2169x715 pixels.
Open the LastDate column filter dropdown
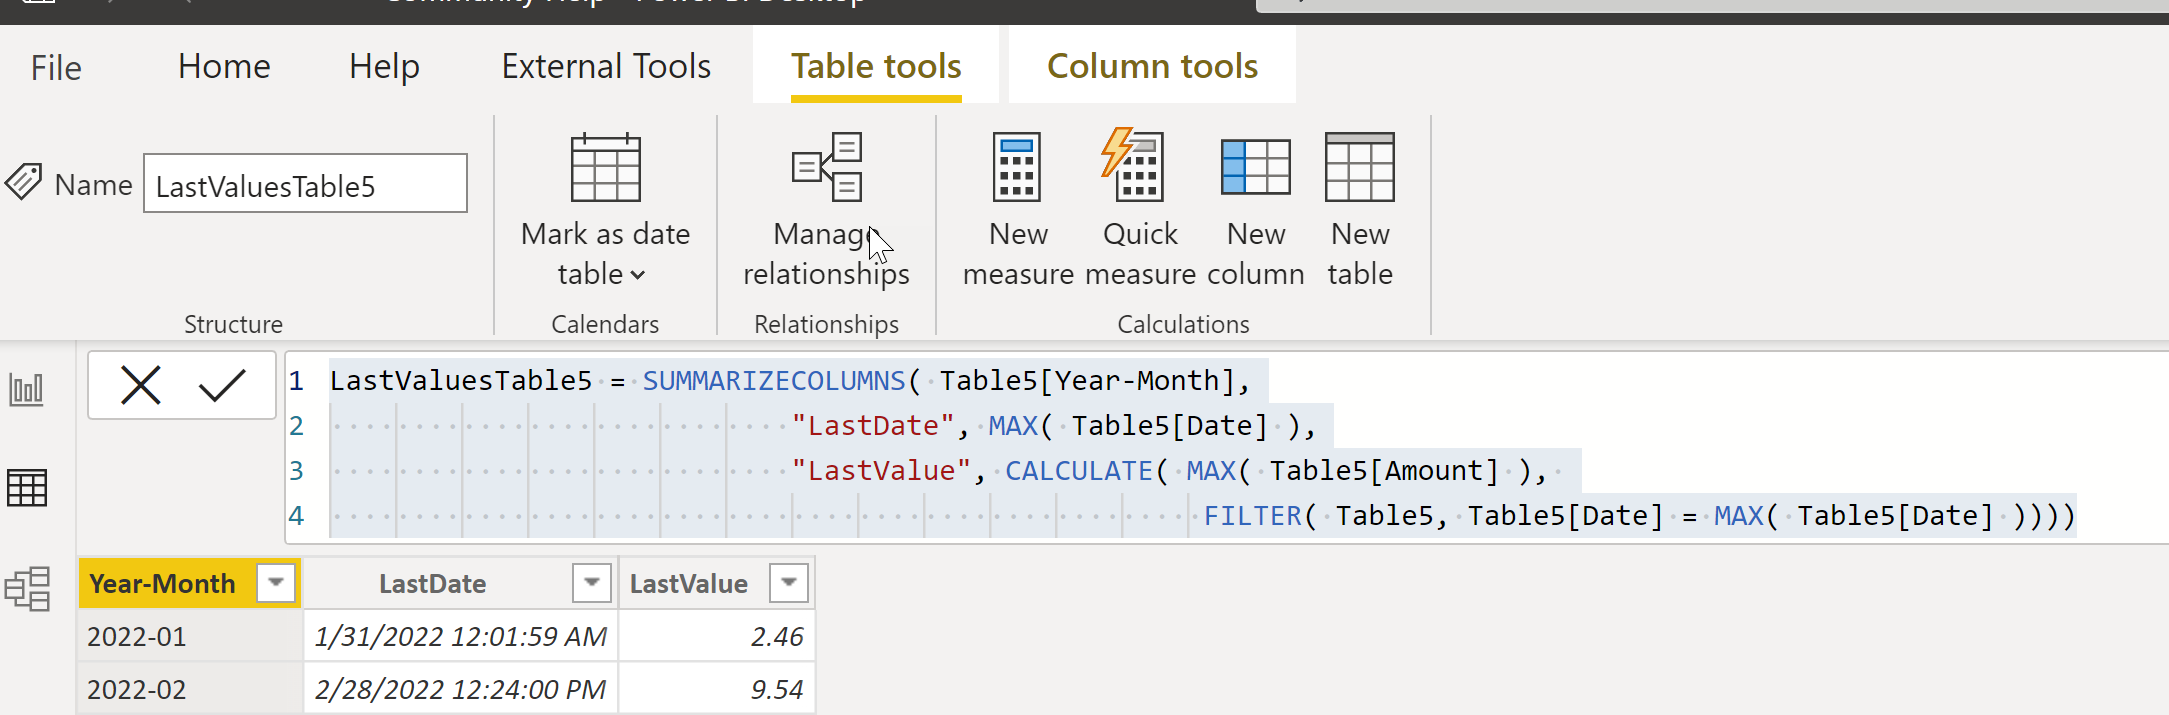coord(592,582)
